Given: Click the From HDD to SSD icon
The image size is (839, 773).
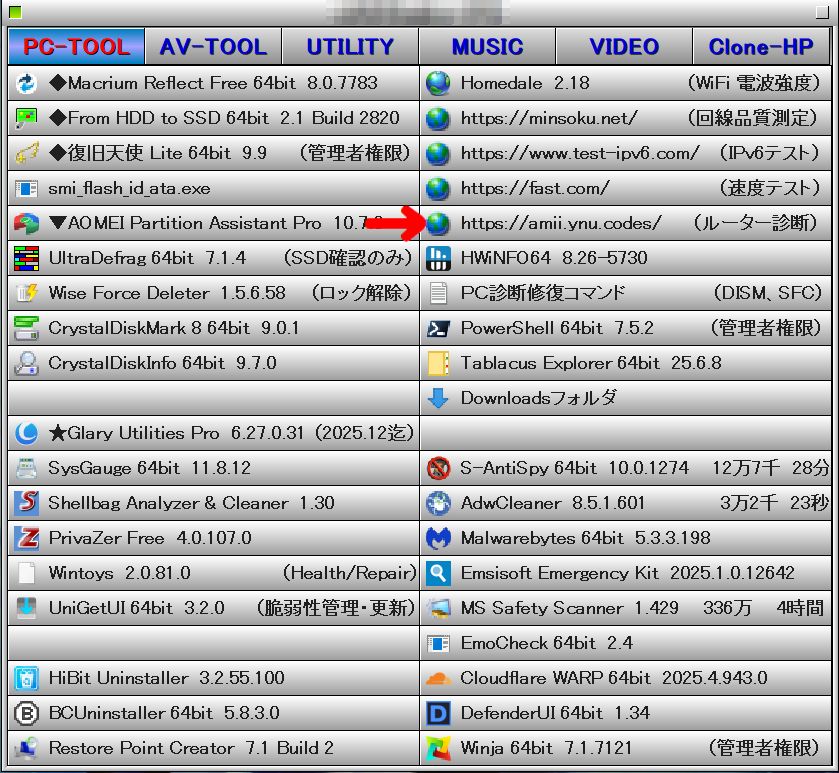Looking at the screenshot, I should pyautogui.click(x=26, y=118).
